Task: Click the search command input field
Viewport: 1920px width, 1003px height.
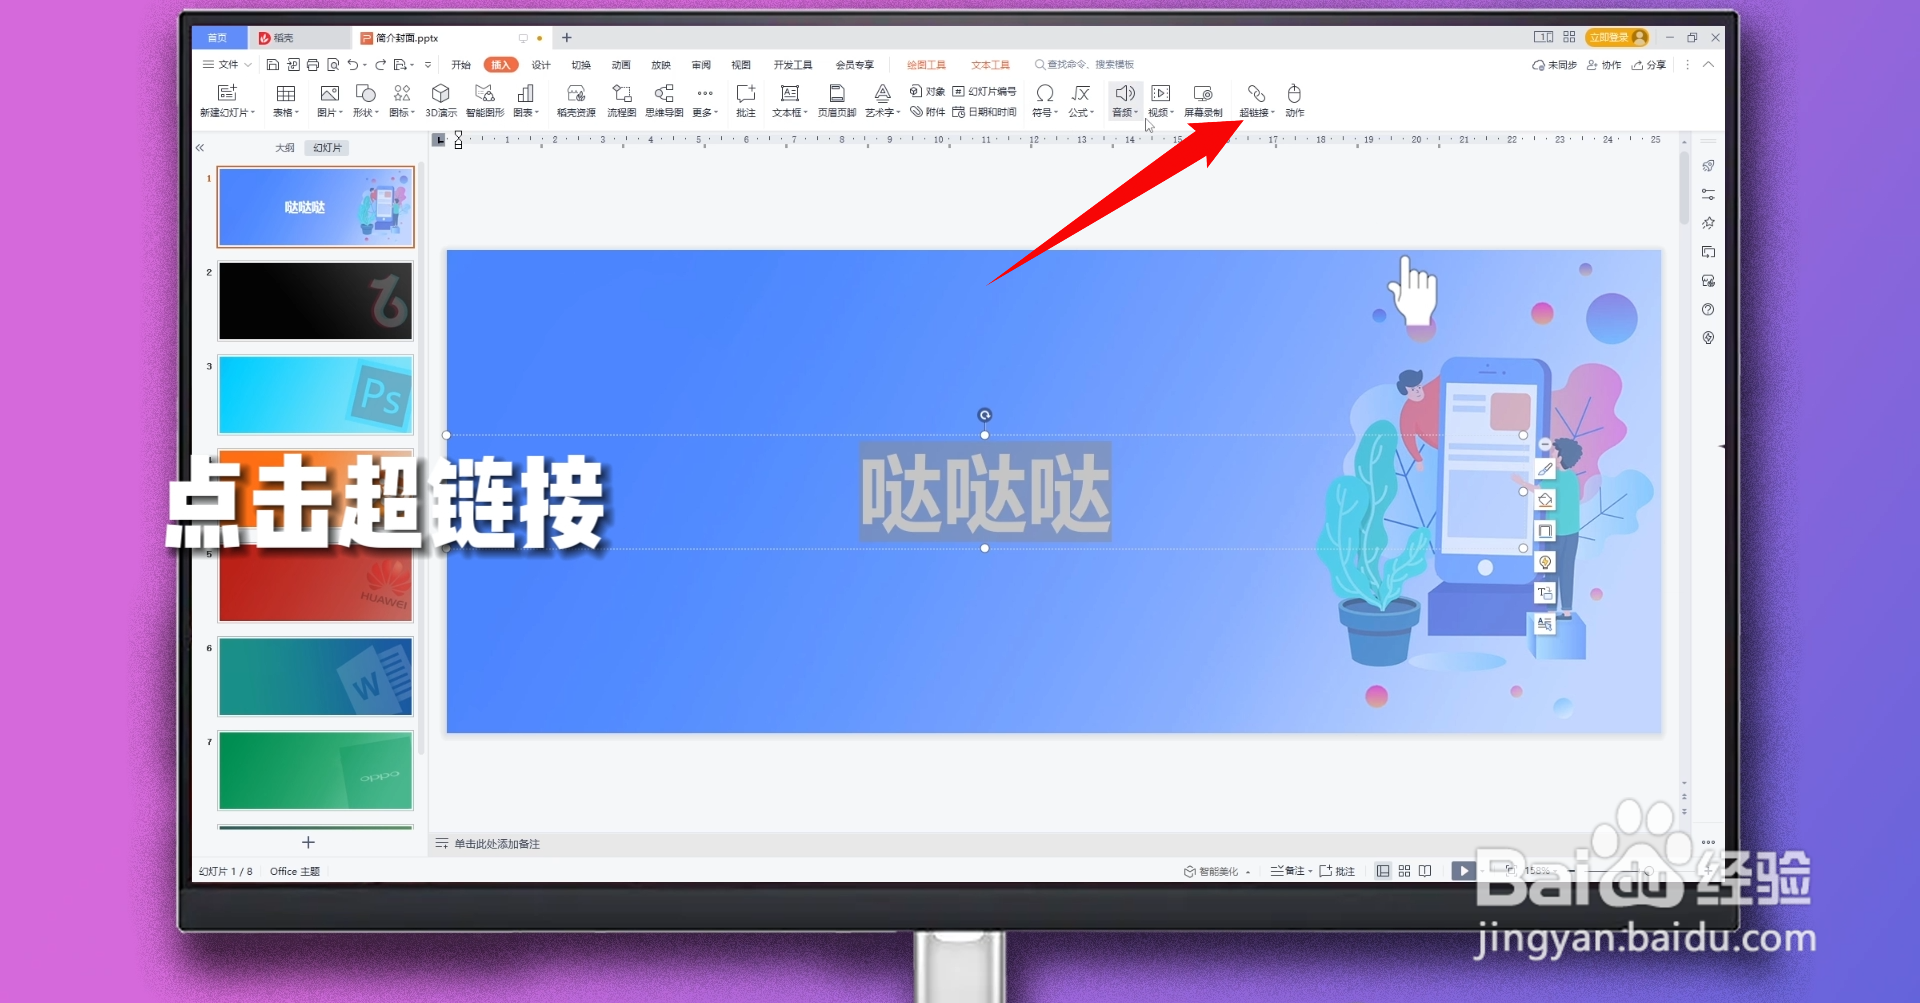Action: point(1084,65)
